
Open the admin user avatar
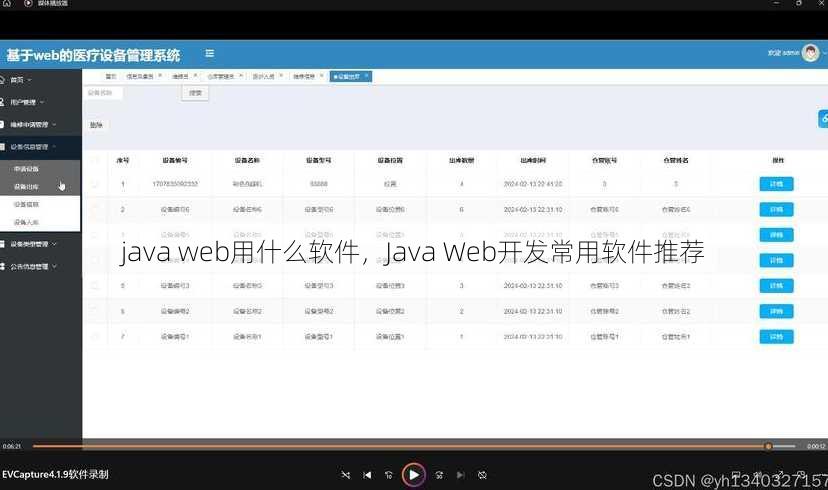point(810,53)
